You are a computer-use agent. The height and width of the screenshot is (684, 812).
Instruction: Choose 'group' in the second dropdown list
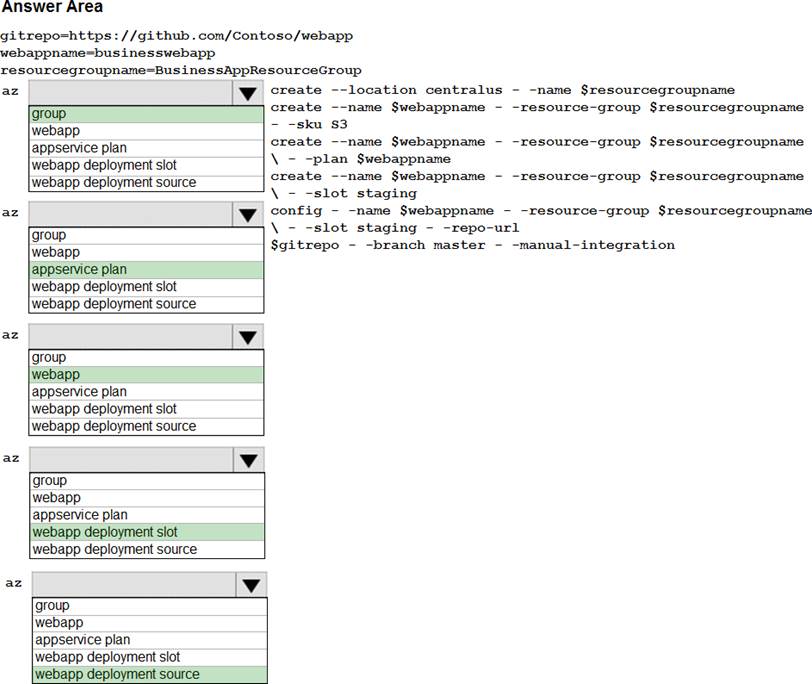(146, 235)
